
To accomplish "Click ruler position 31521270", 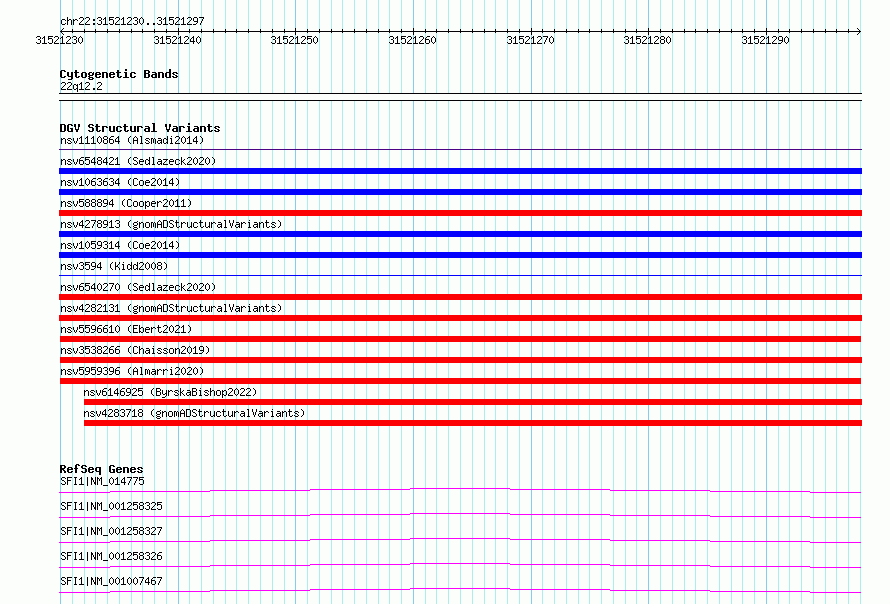I will click(x=530, y=40).
